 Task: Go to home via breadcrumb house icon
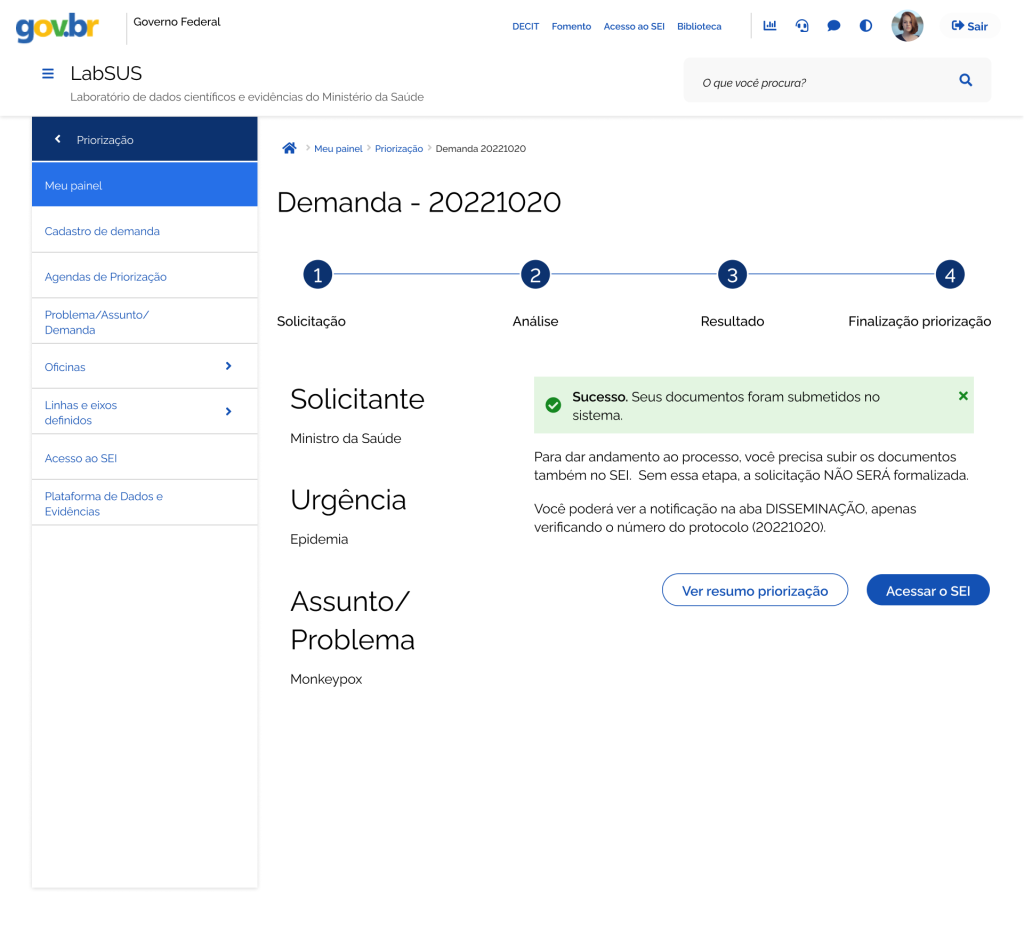pos(289,148)
